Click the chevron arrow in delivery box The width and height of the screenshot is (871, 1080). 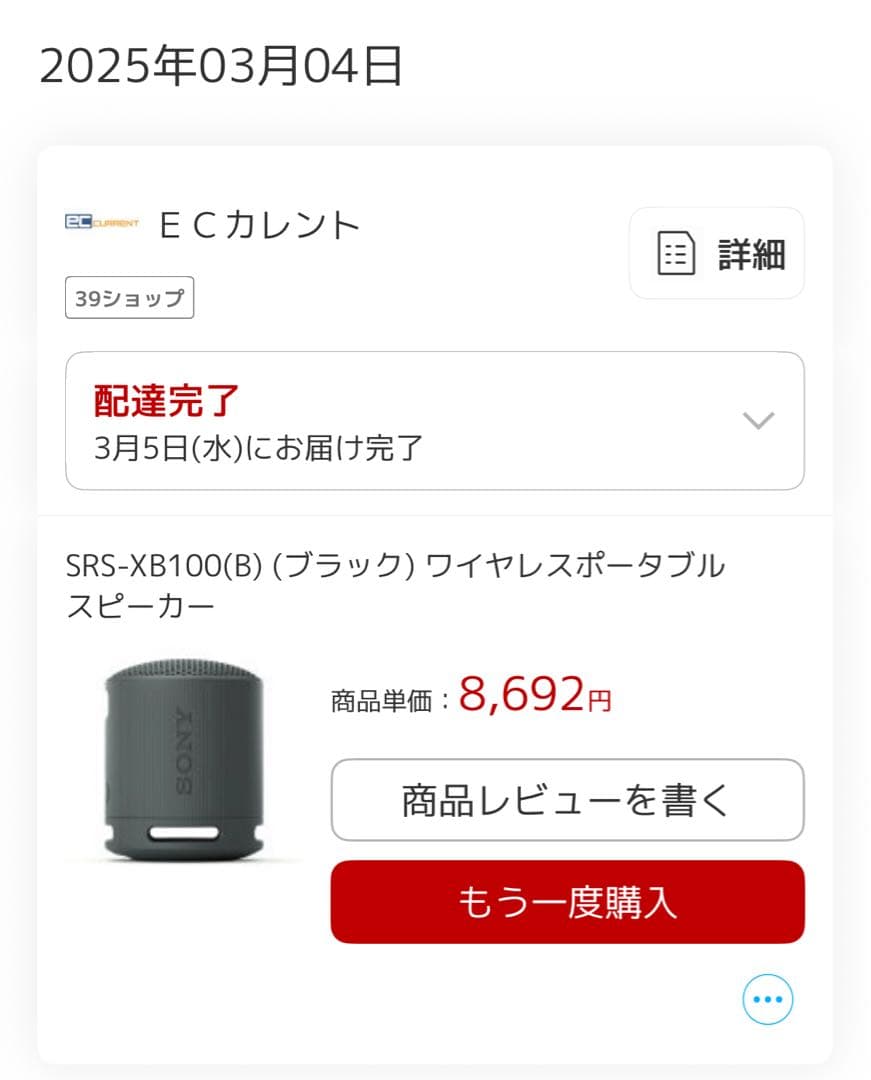coord(759,420)
